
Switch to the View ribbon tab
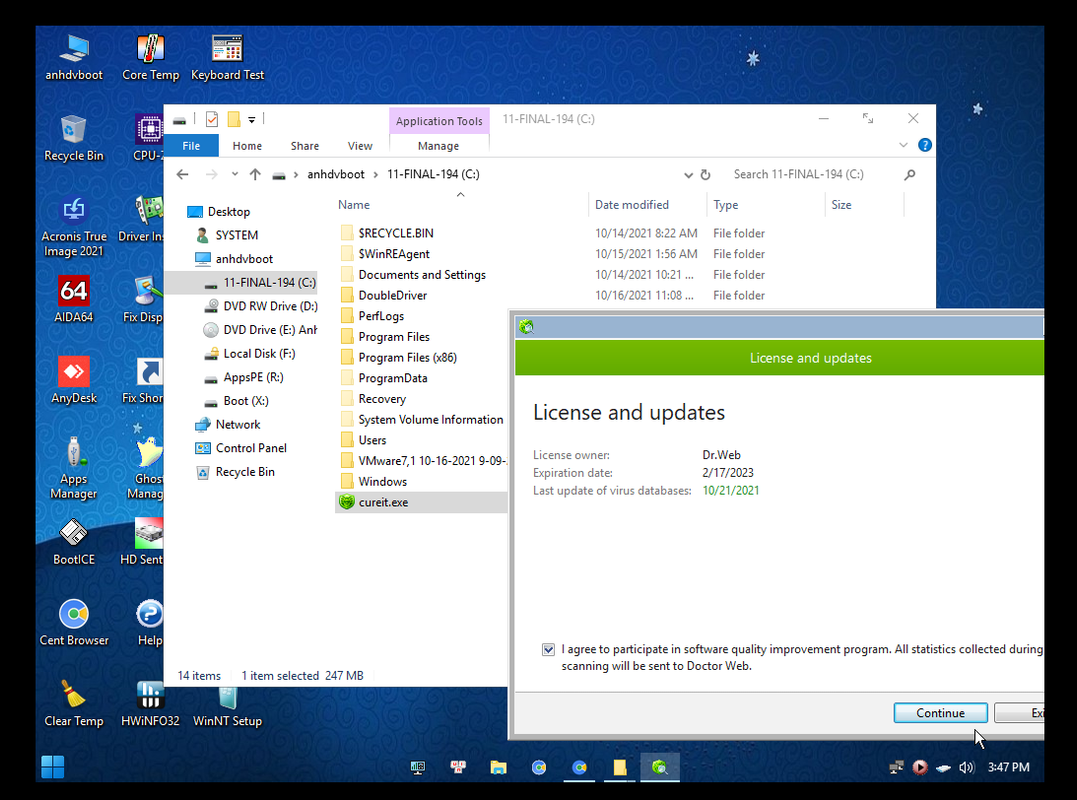(360, 146)
